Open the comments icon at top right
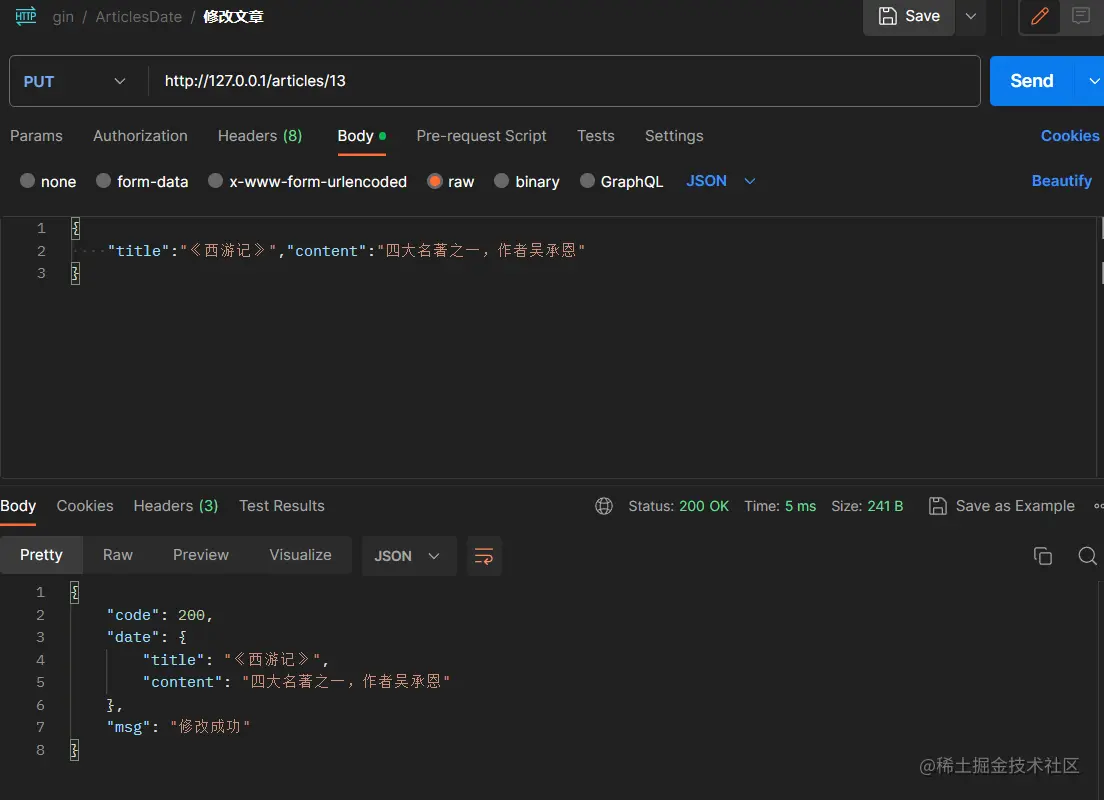This screenshot has height=800, width=1104. pyautogui.click(x=1082, y=17)
